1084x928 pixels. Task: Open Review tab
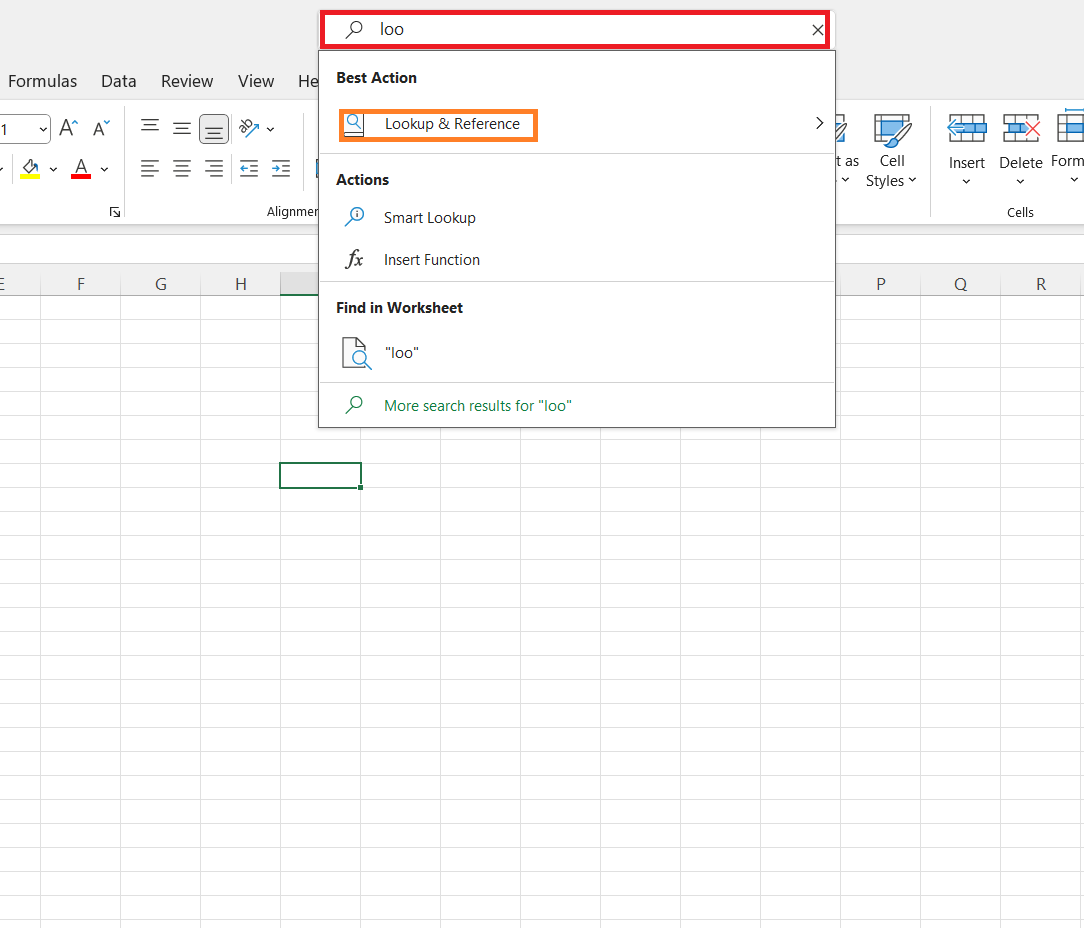[x=187, y=81]
